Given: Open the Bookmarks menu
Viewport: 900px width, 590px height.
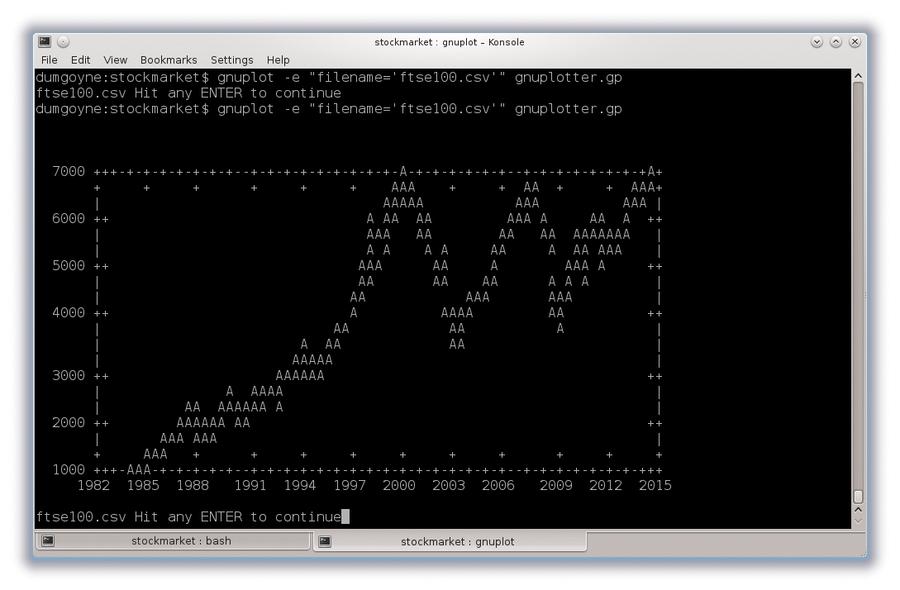Looking at the screenshot, I should coord(168,60).
